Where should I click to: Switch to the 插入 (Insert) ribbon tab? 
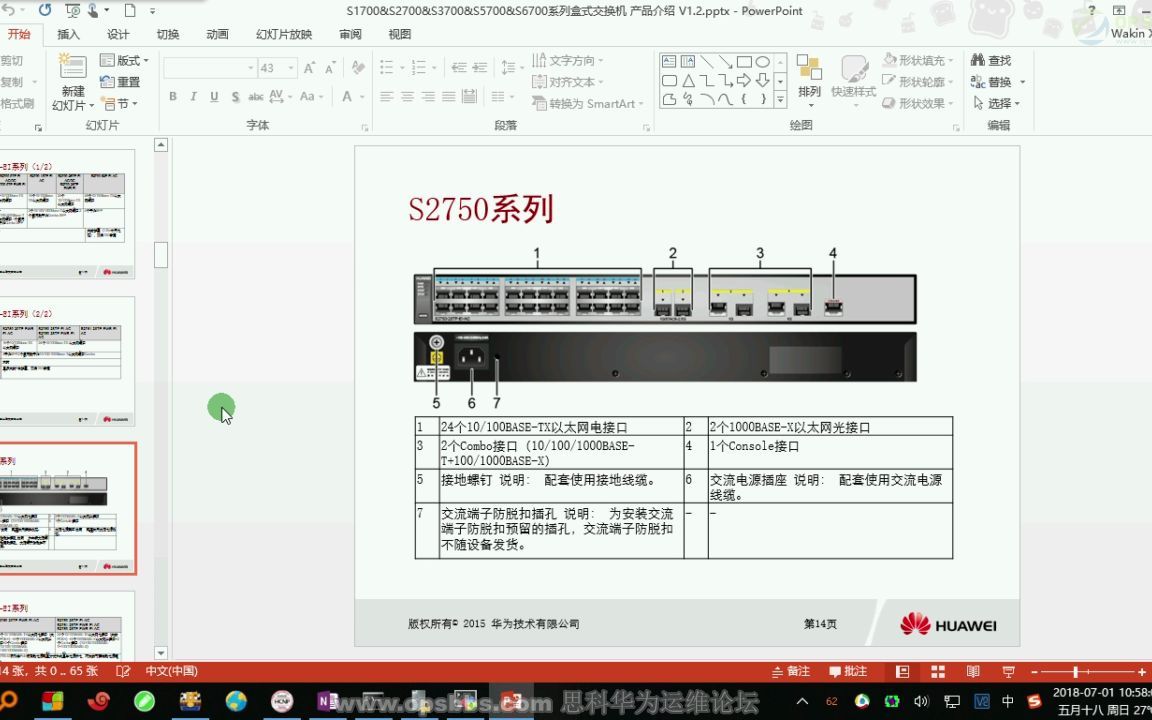67,33
